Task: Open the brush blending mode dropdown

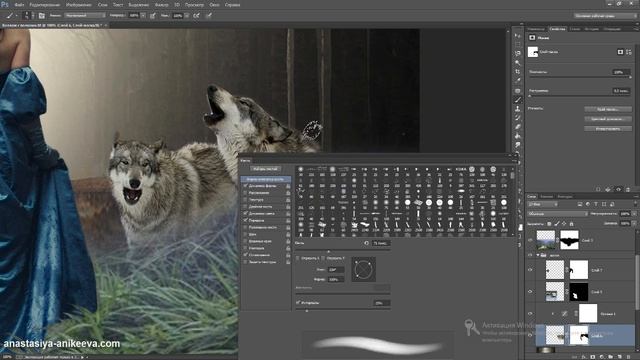Action: 85,16
